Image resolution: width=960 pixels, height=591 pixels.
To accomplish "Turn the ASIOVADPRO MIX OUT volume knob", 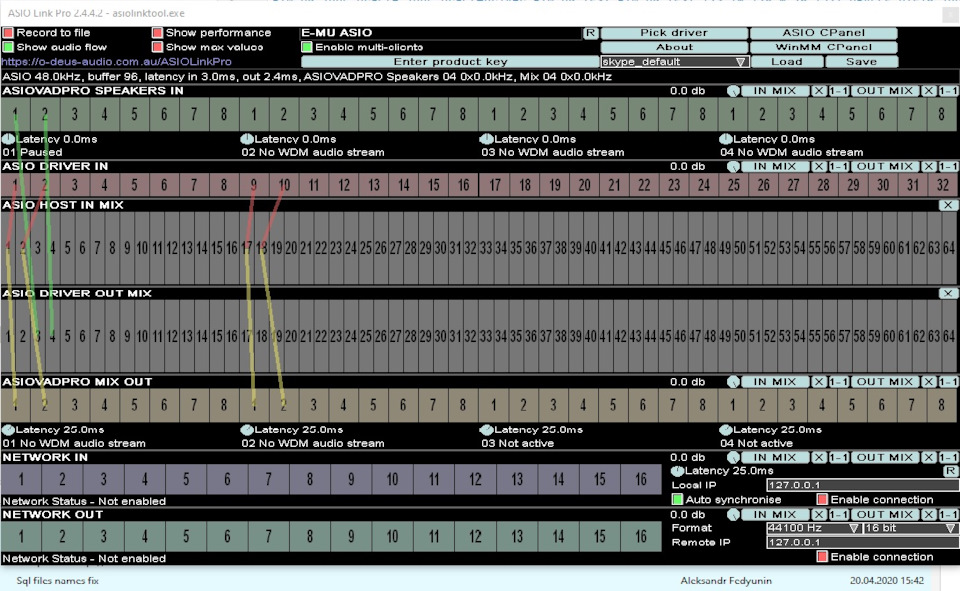I will coord(733,382).
